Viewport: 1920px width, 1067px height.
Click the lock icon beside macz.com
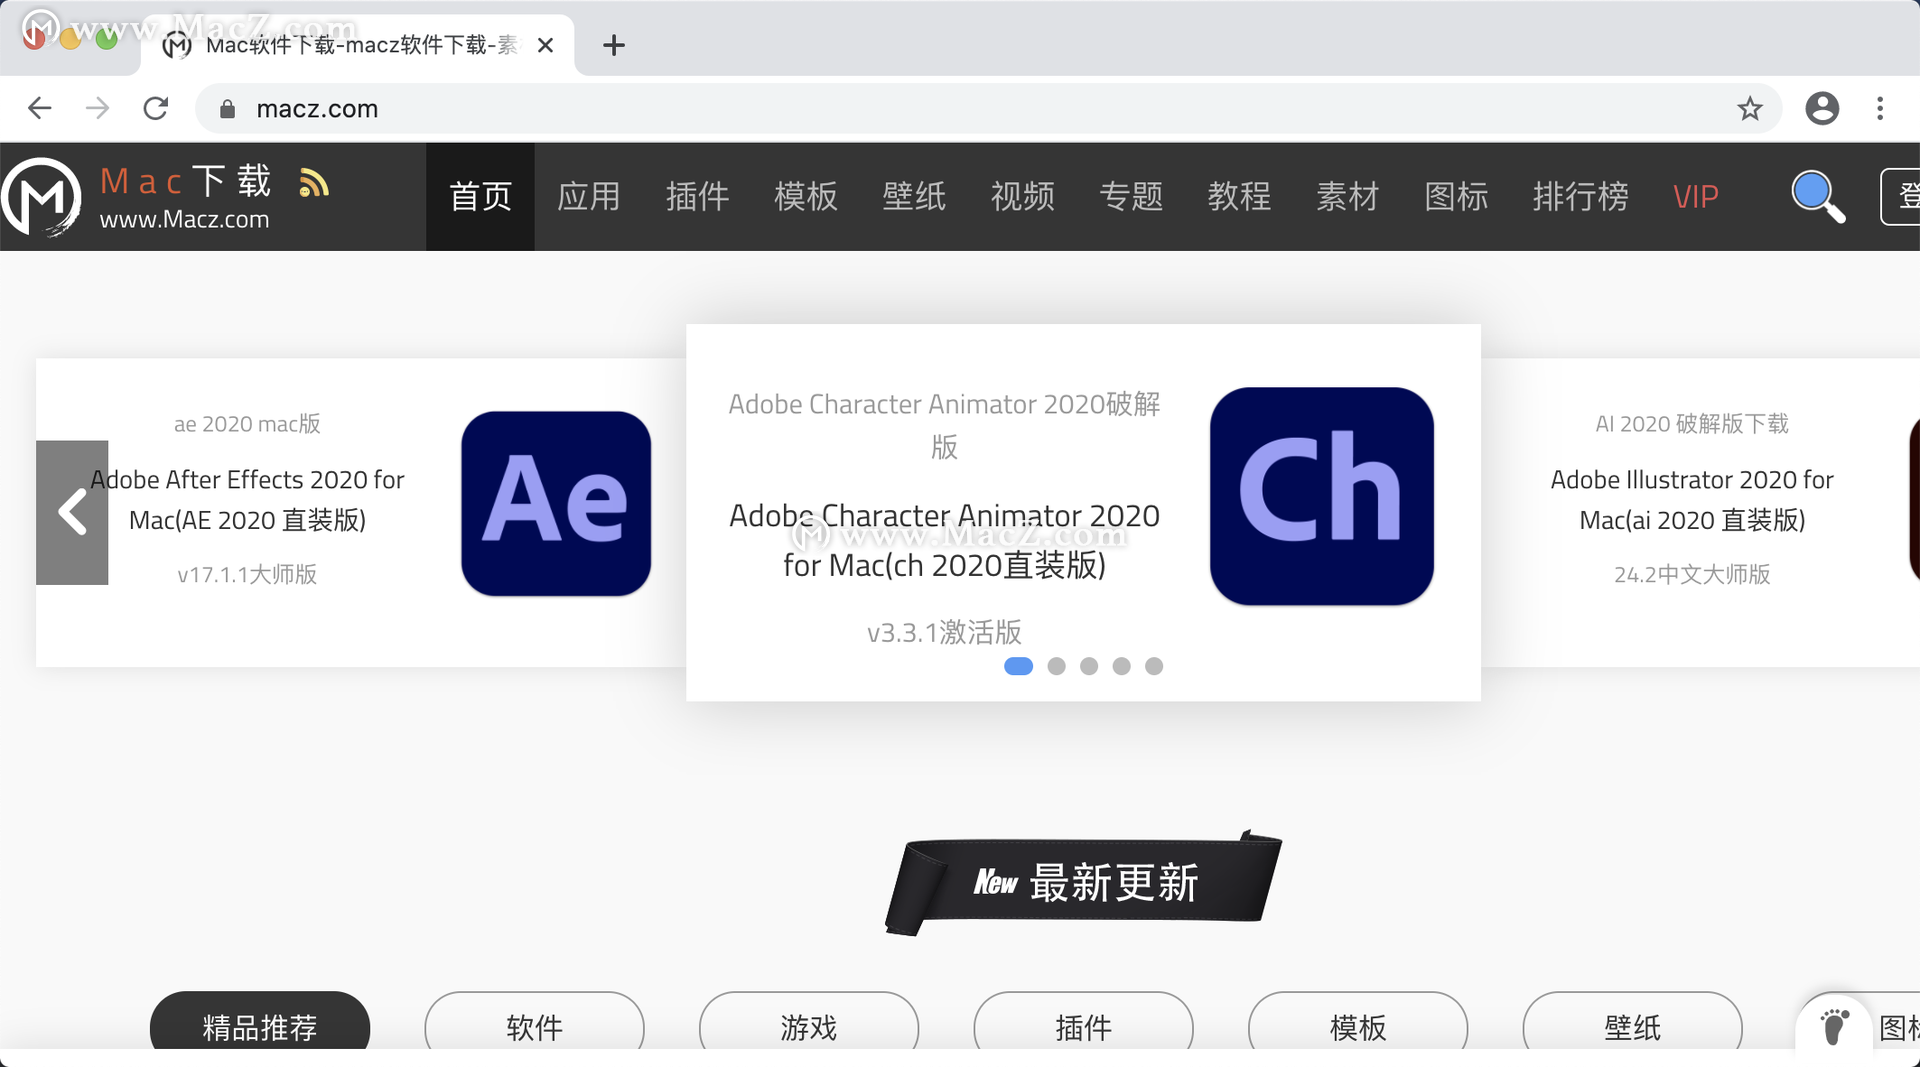(227, 109)
